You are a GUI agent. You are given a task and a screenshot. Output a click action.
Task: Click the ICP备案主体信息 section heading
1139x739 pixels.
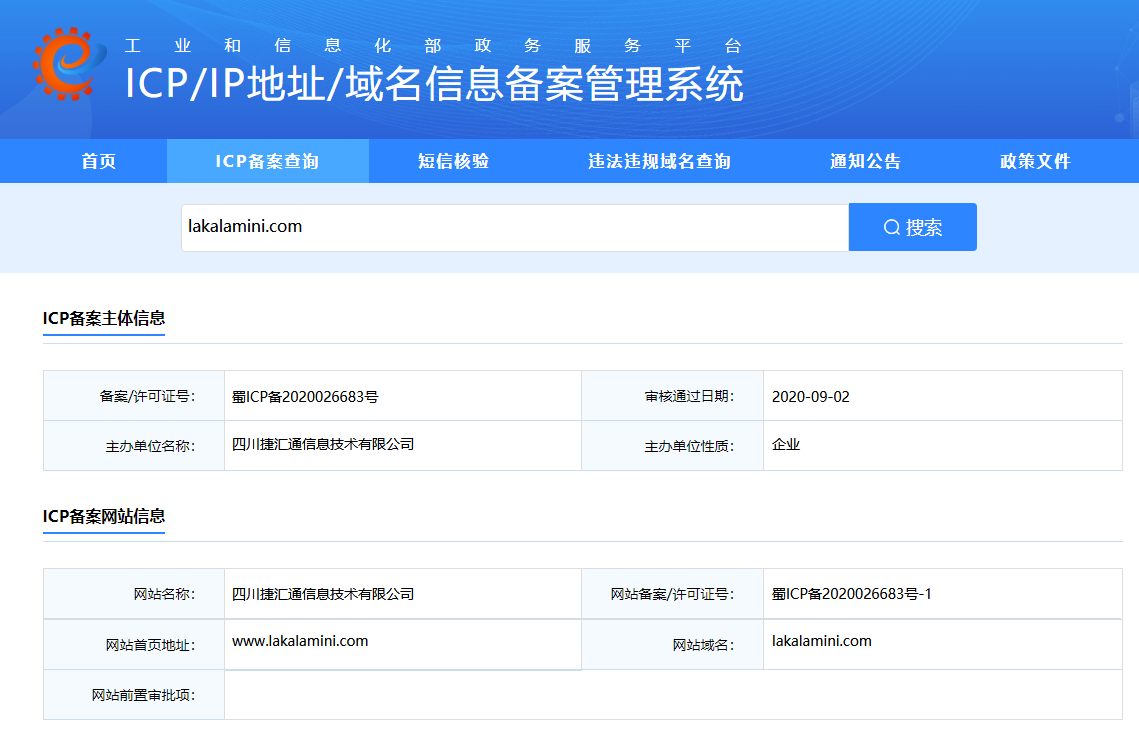click(x=104, y=318)
